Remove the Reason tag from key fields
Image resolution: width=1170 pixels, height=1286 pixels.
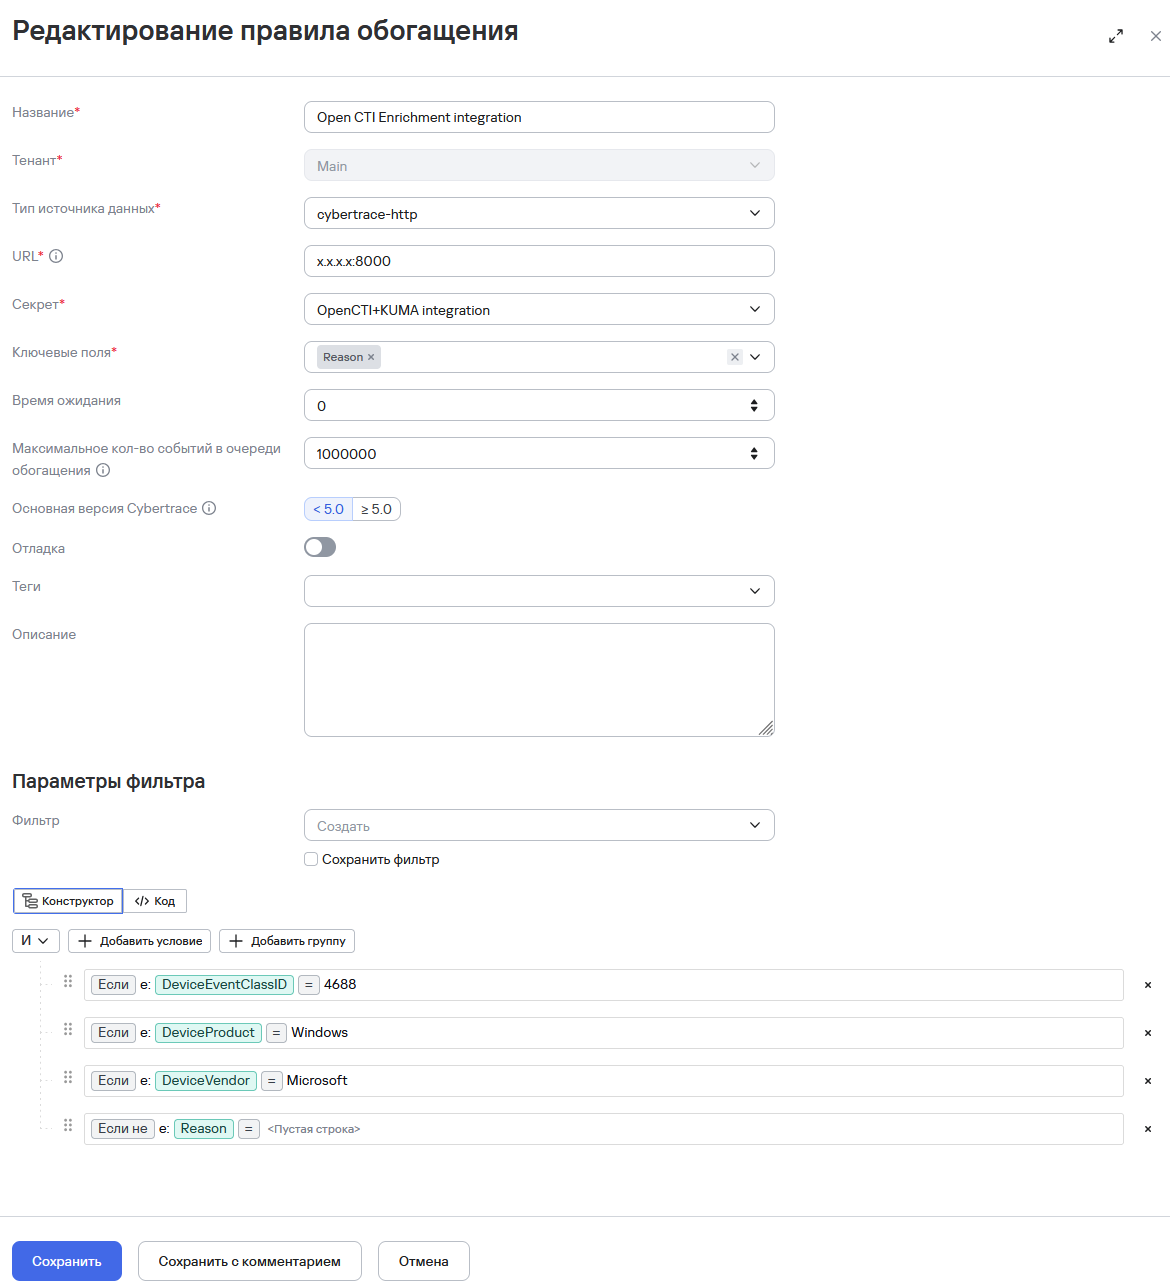pos(371,357)
